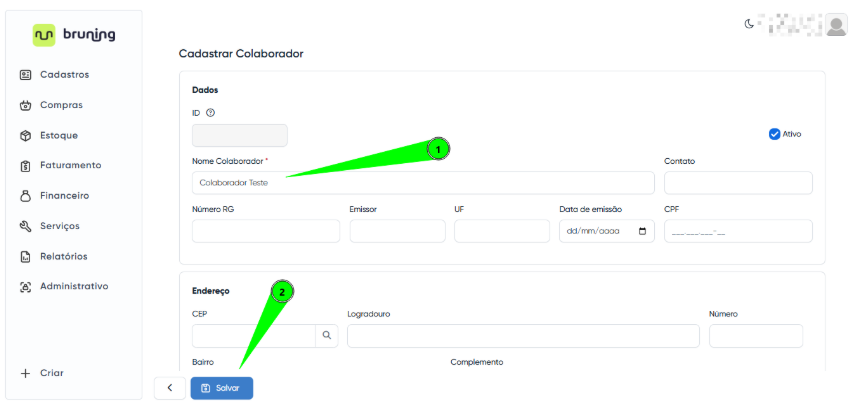Open the date picker calendar icon
The height and width of the screenshot is (415, 860).
642,231
